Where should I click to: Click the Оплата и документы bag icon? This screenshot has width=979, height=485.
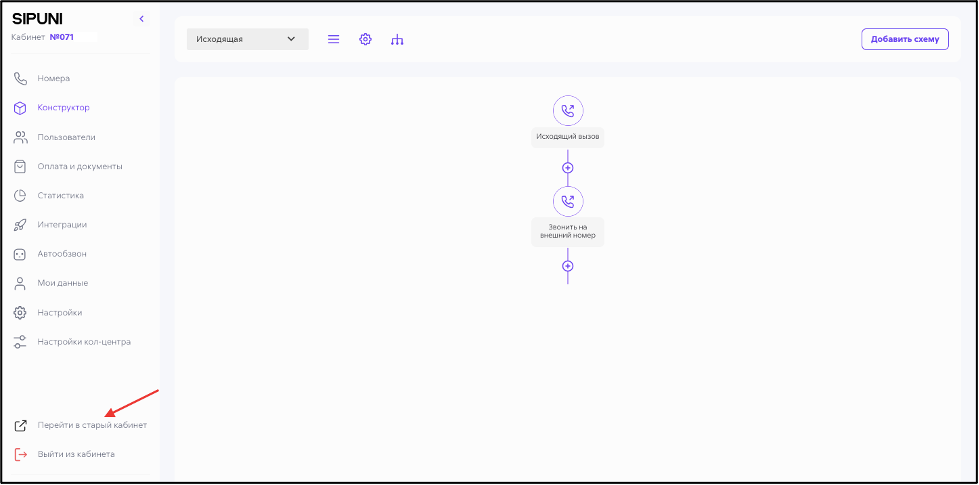21,167
